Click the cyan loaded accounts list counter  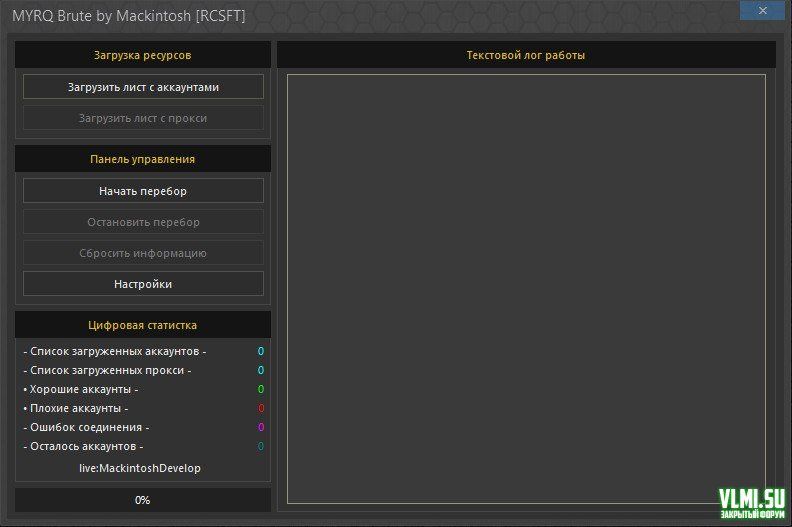click(261, 351)
